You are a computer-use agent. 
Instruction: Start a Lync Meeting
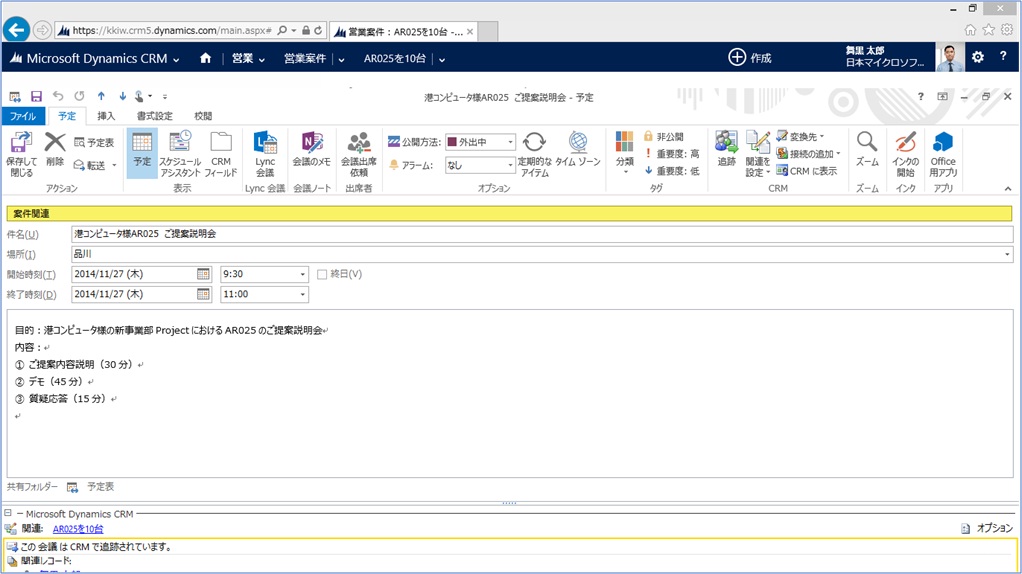click(265, 154)
